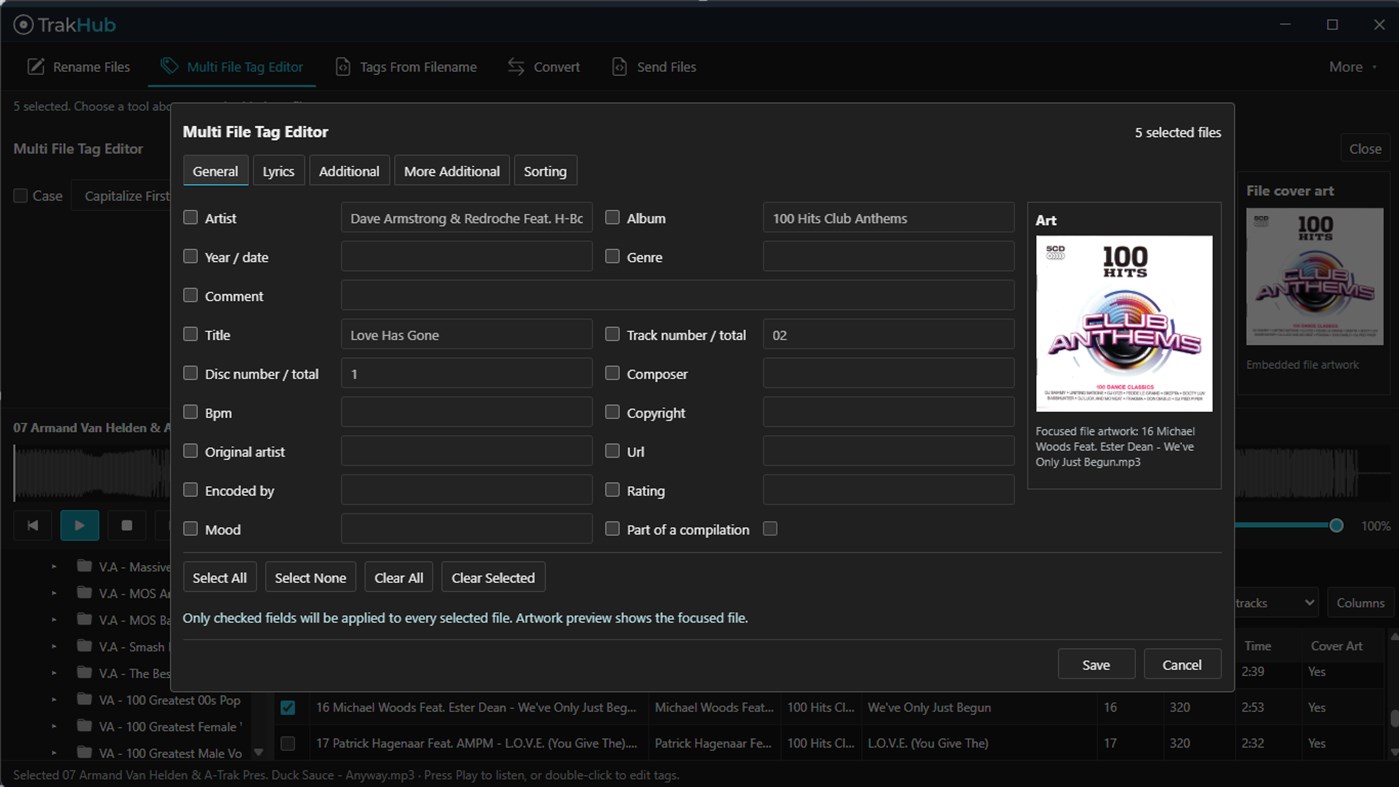Click the Stop playback button
The image size is (1399, 787).
tap(127, 525)
